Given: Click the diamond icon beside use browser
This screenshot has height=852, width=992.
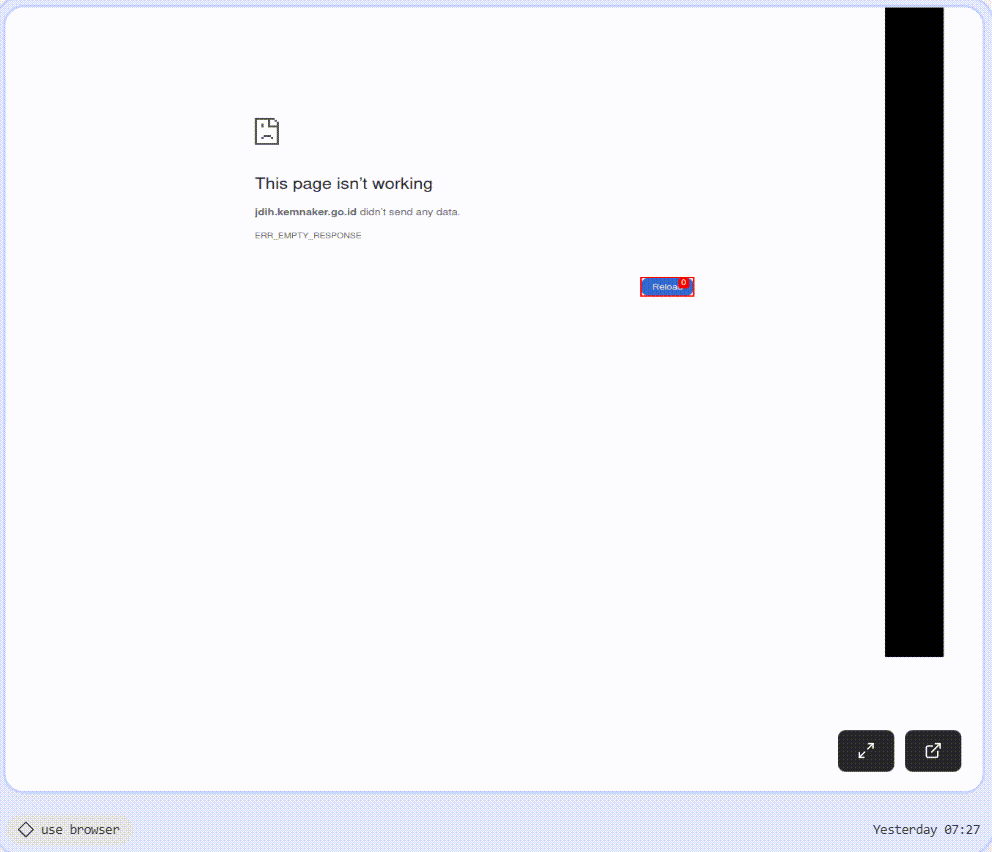Looking at the screenshot, I should point(25,829).
